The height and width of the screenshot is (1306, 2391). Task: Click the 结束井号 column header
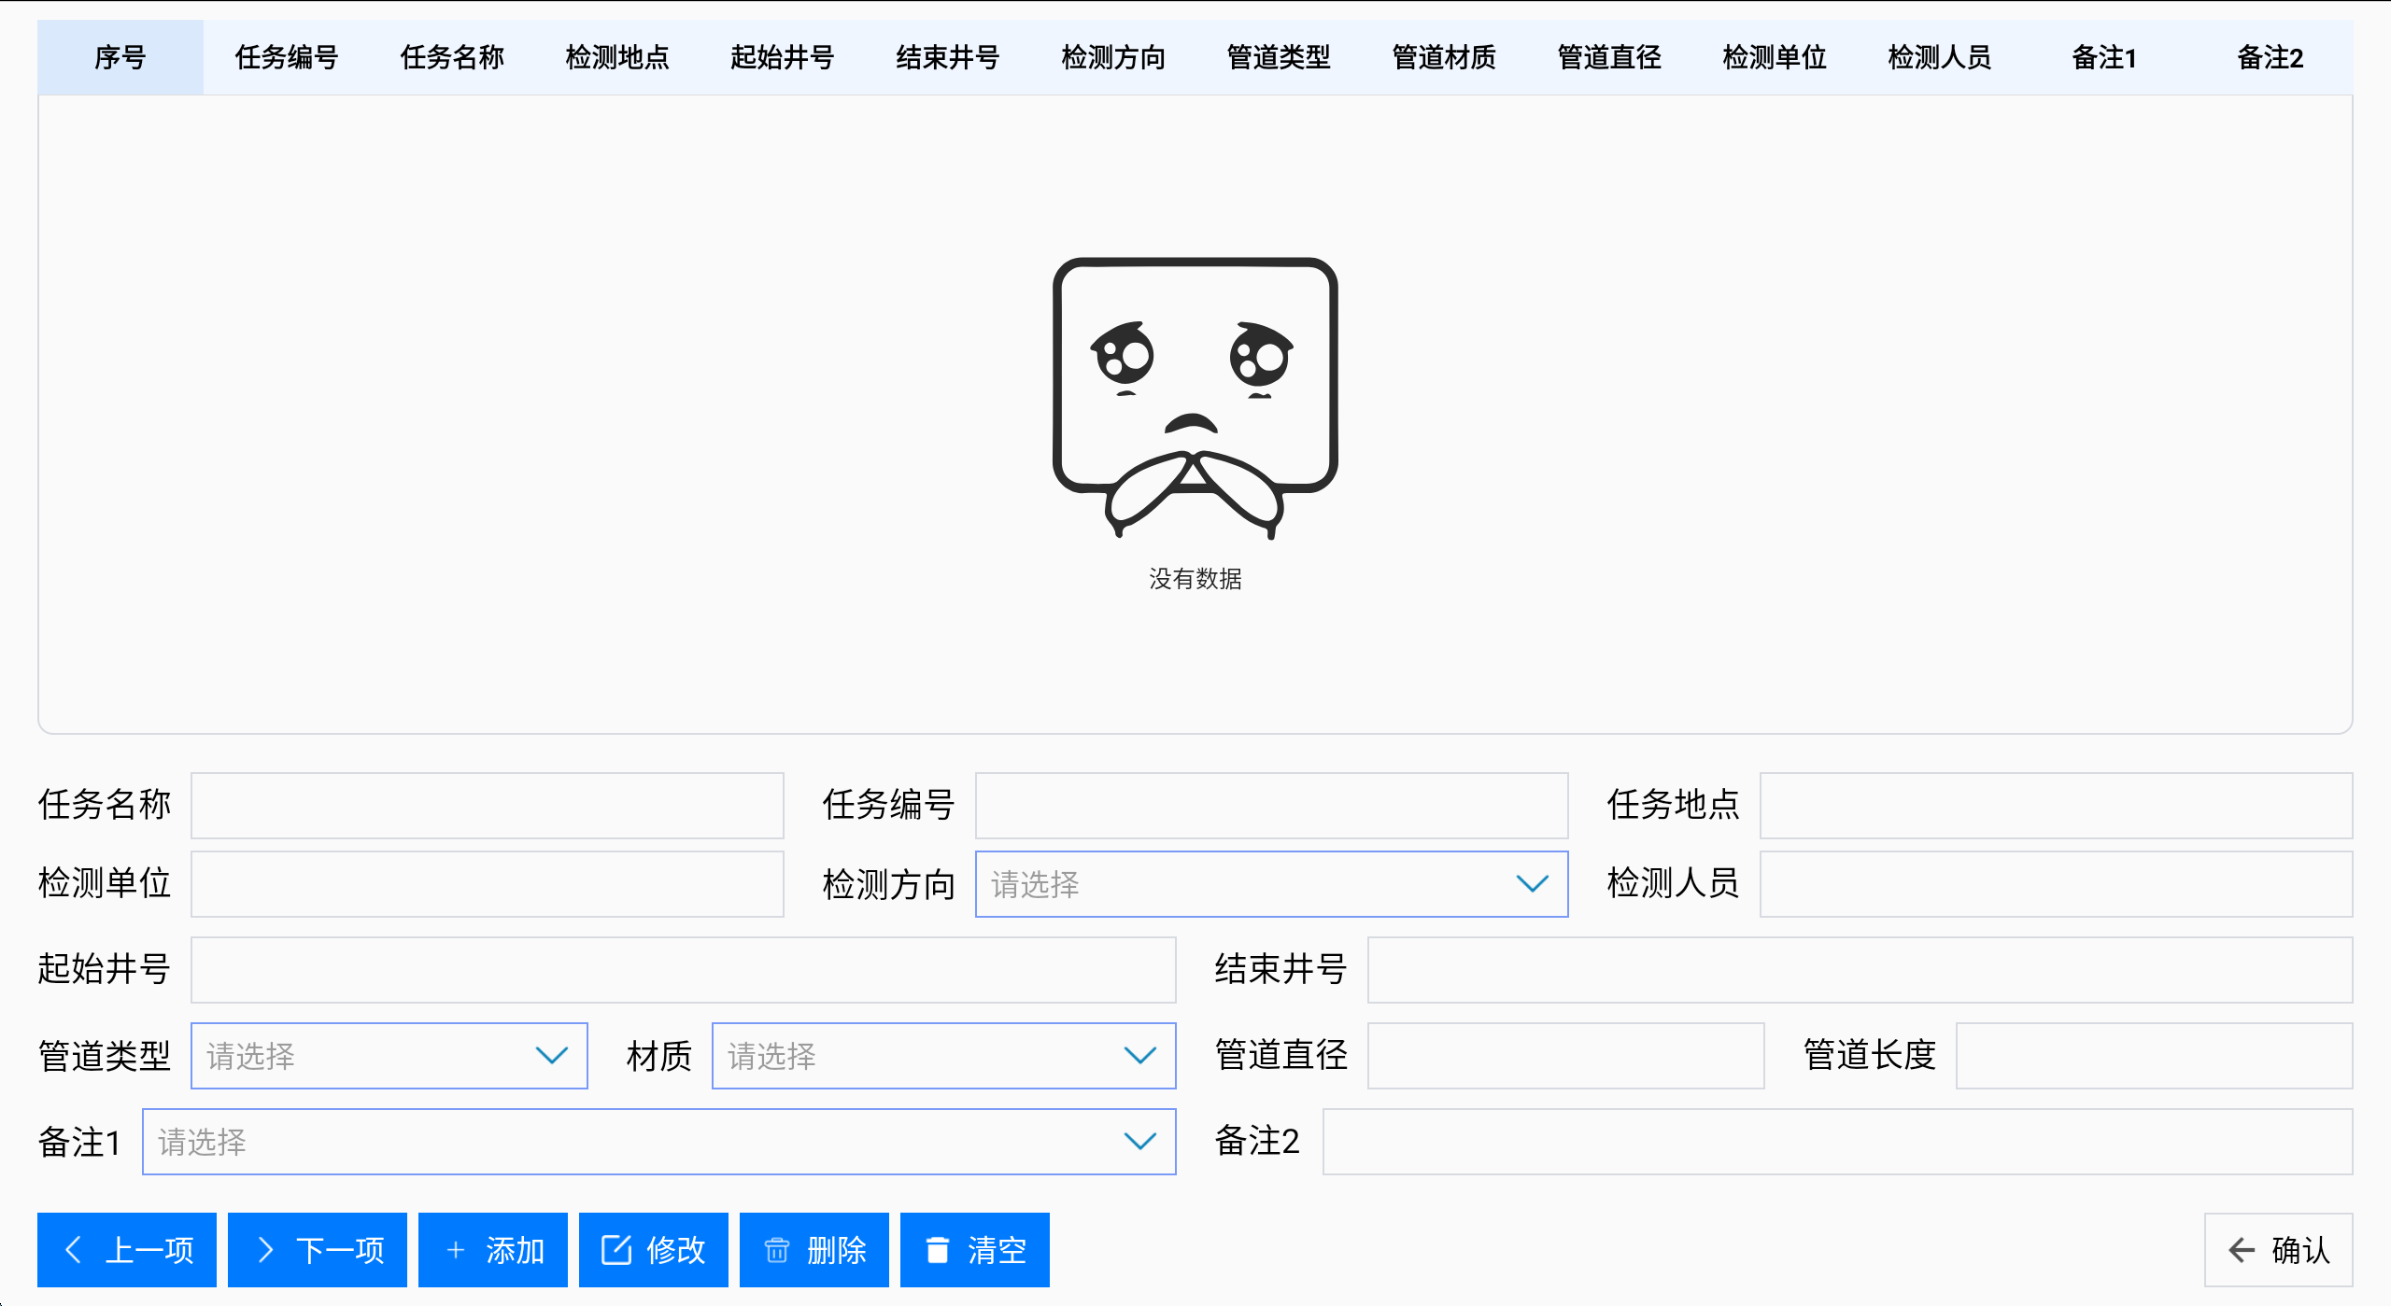947,57
